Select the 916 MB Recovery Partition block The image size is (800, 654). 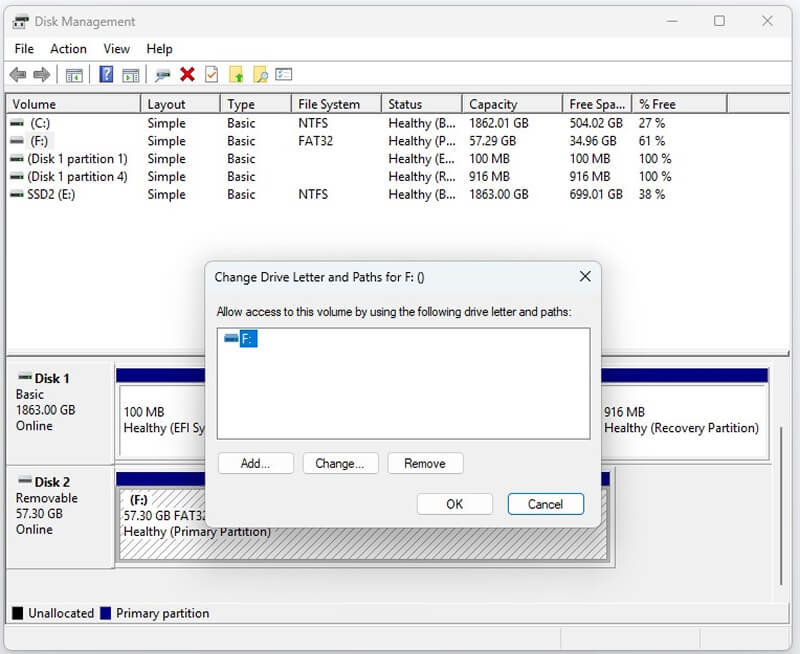684,420
